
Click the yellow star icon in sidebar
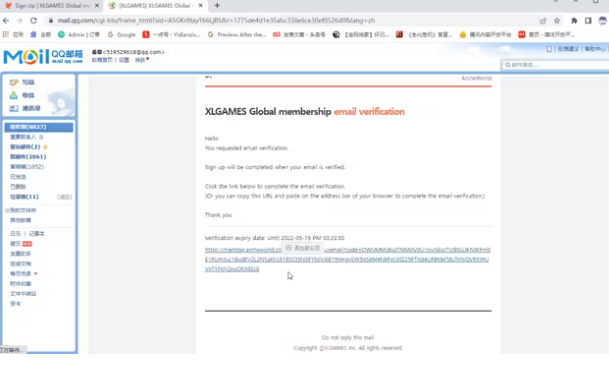tap(45, 147)
